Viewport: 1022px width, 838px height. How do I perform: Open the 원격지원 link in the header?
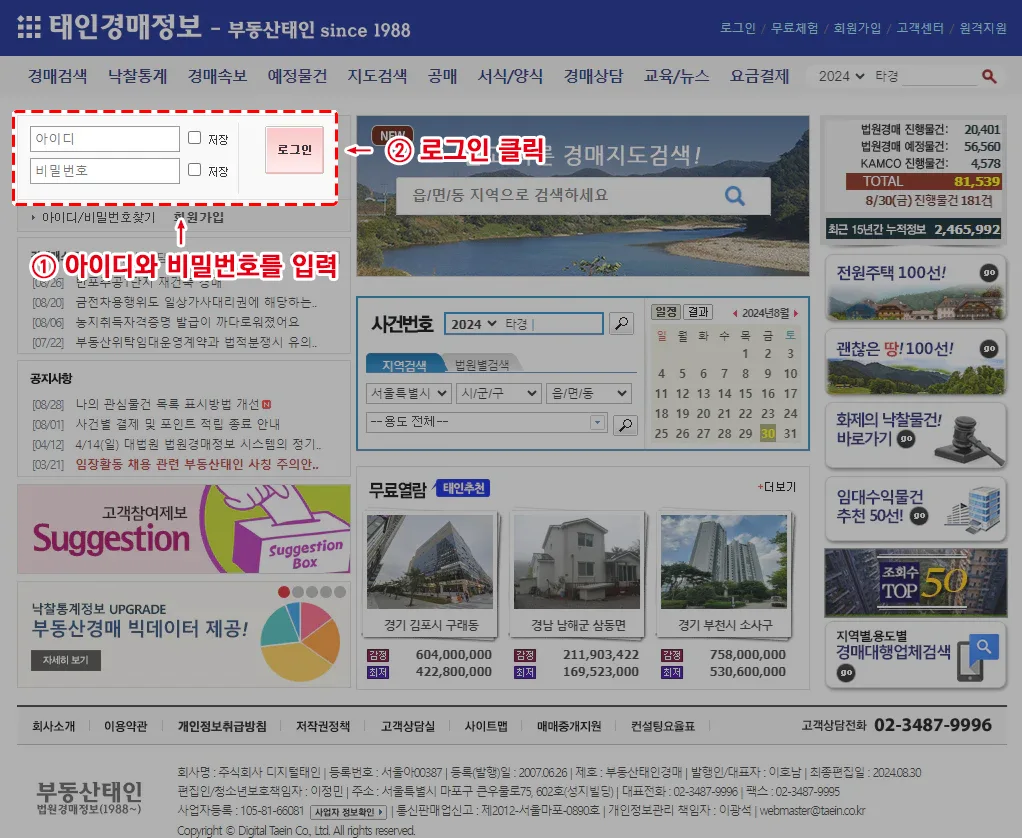click(x=983, y=28)
